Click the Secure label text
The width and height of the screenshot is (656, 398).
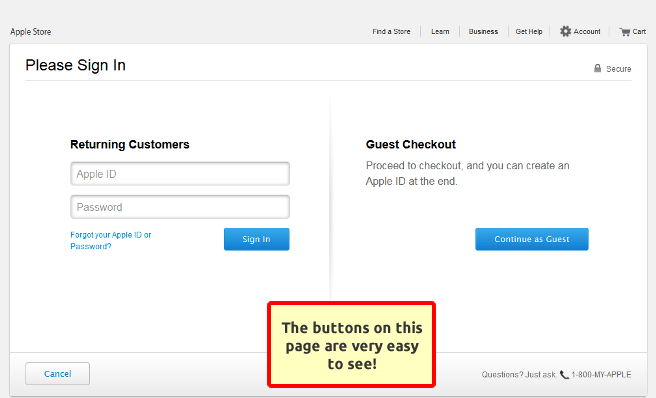[618, 69]
